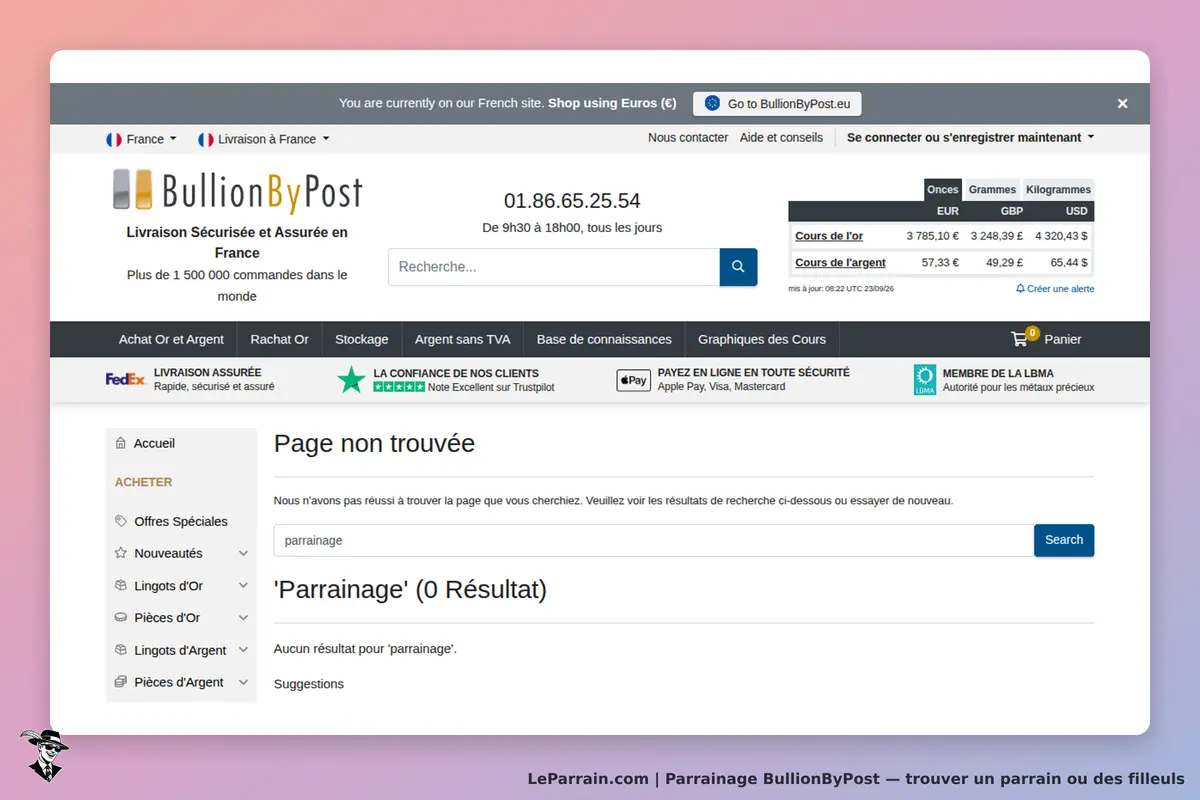This screenshot has height=800, width=1200.
Task: Click silver GBP price 49,29 £
Action: (x=1005, y=263)
